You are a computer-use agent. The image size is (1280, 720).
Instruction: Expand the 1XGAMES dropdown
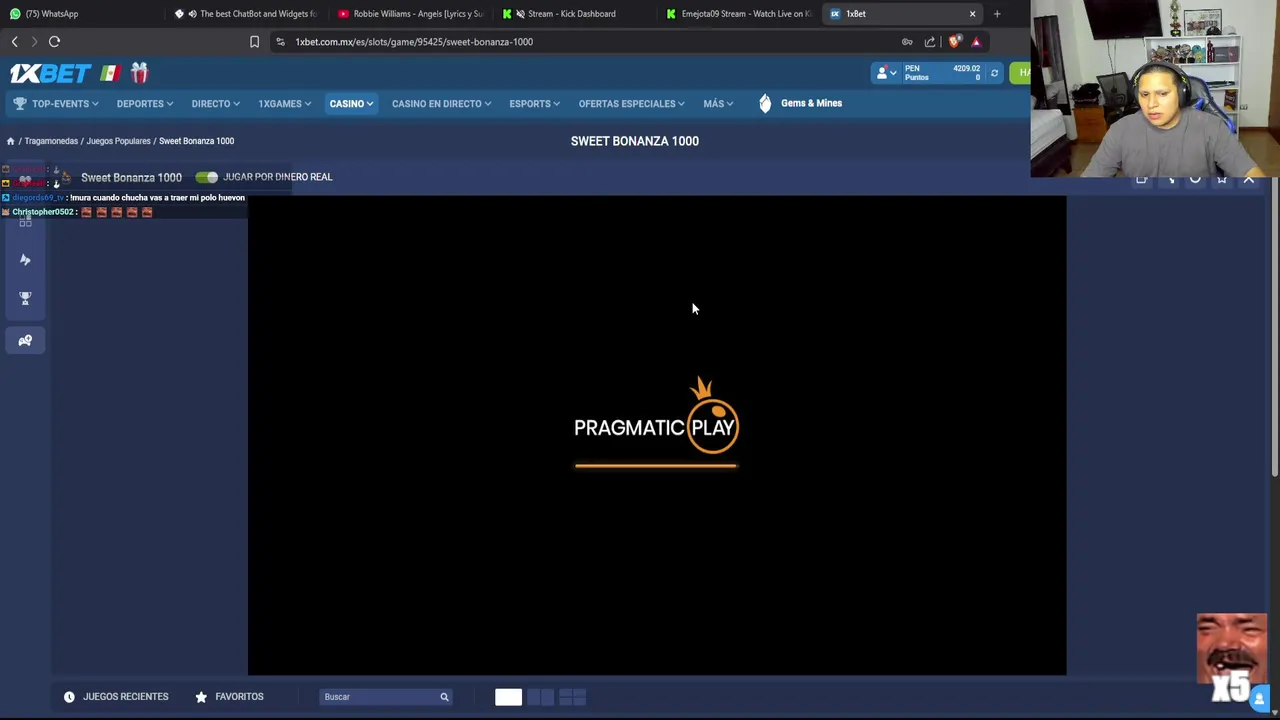(x=285, y=104)
